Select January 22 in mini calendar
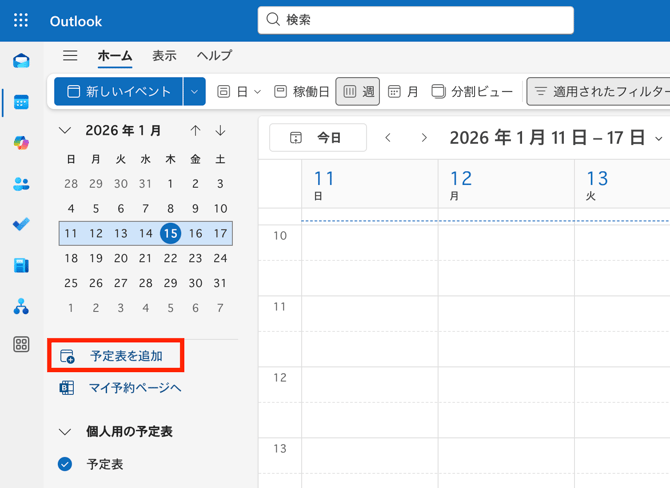Screen dimensions: 670x488 point(170,258)
